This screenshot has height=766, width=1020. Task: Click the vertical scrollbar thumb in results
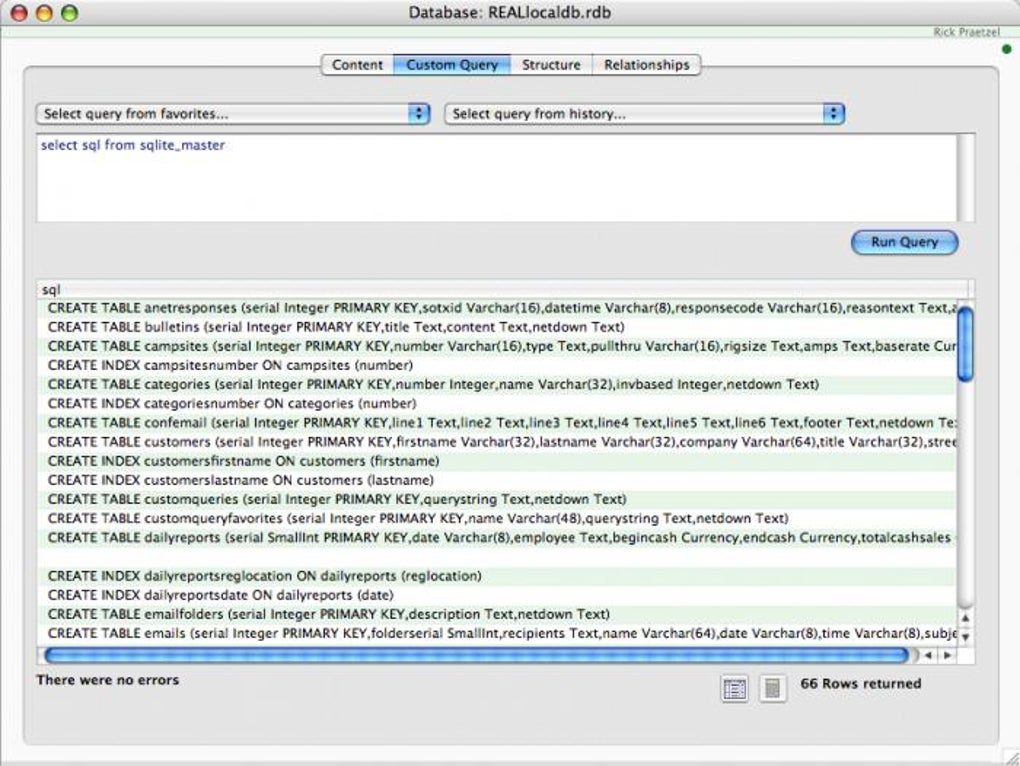click(965, 344)
